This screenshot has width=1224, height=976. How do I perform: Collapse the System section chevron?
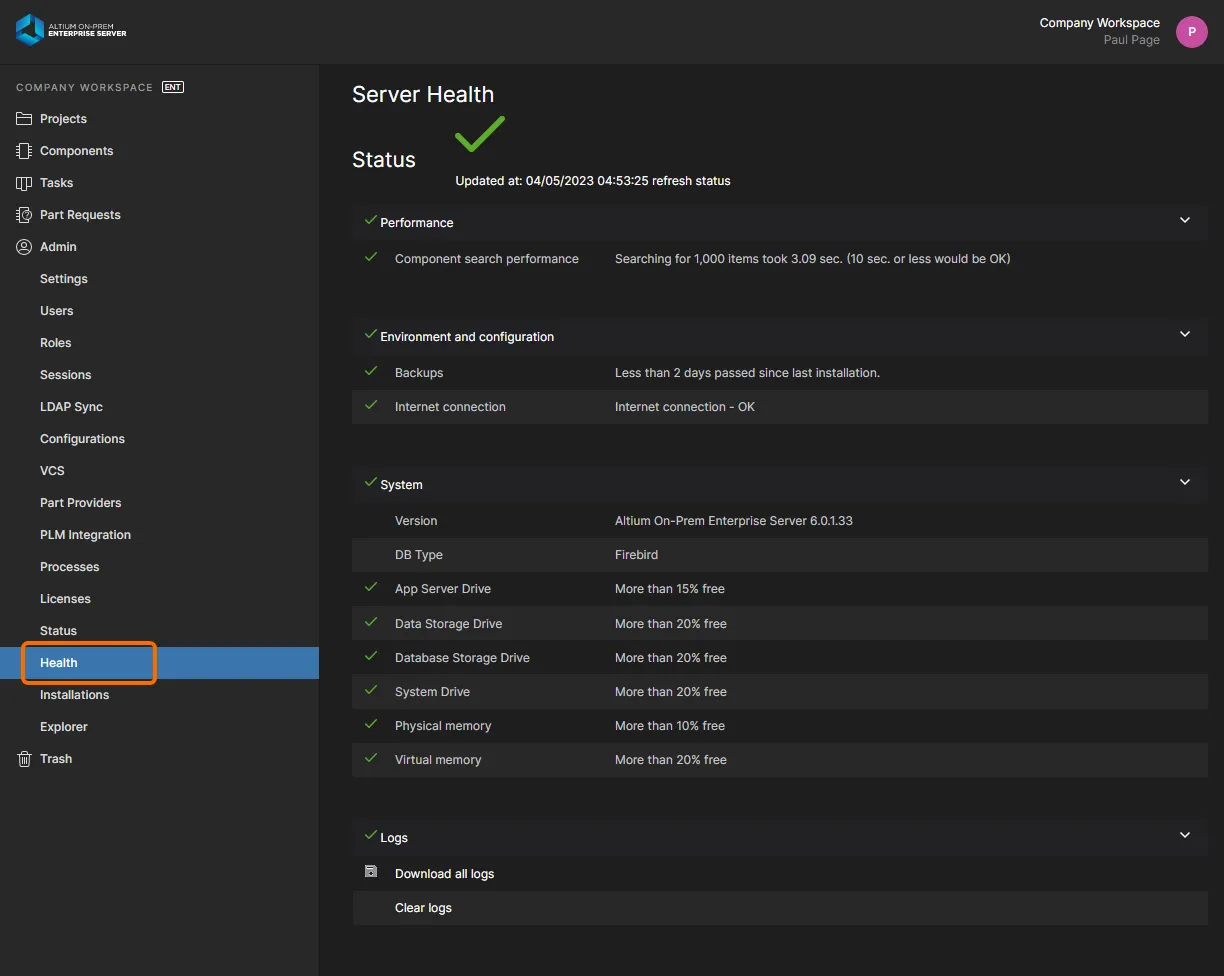1185,482
